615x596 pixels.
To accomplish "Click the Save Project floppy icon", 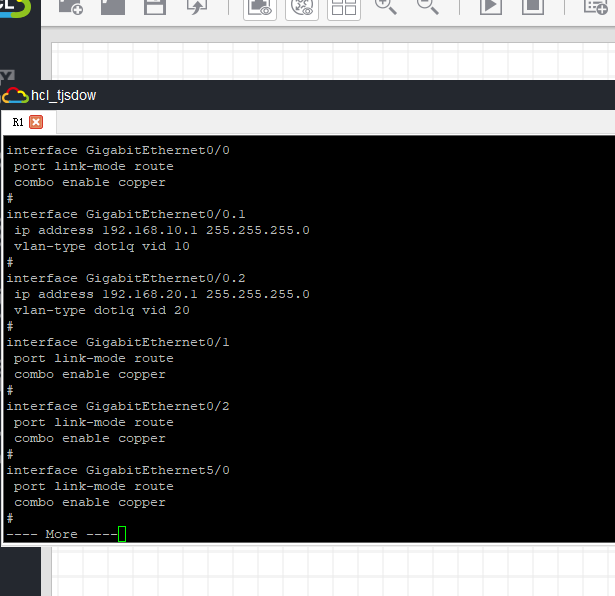I will click(155, 6).
